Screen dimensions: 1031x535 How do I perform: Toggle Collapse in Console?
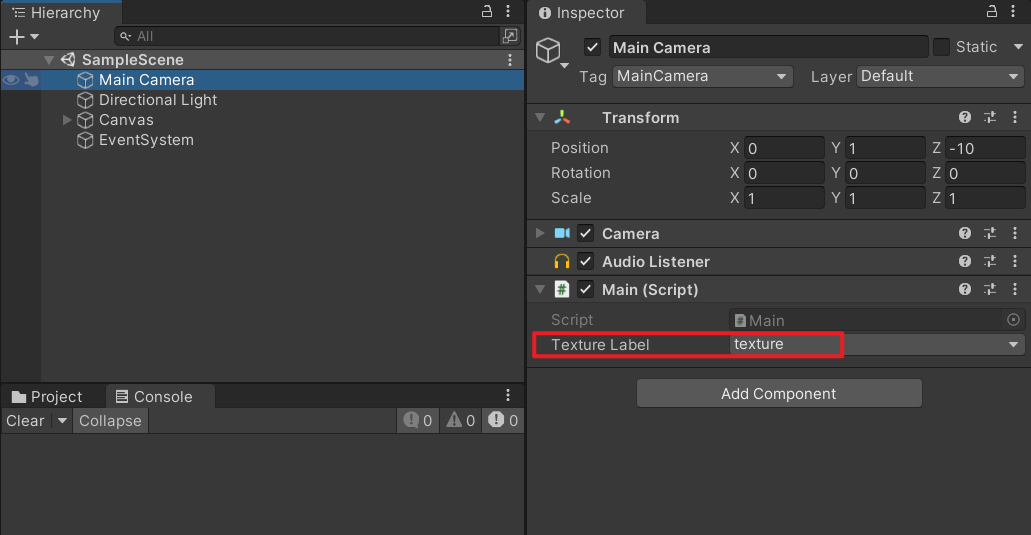[110, 421]
